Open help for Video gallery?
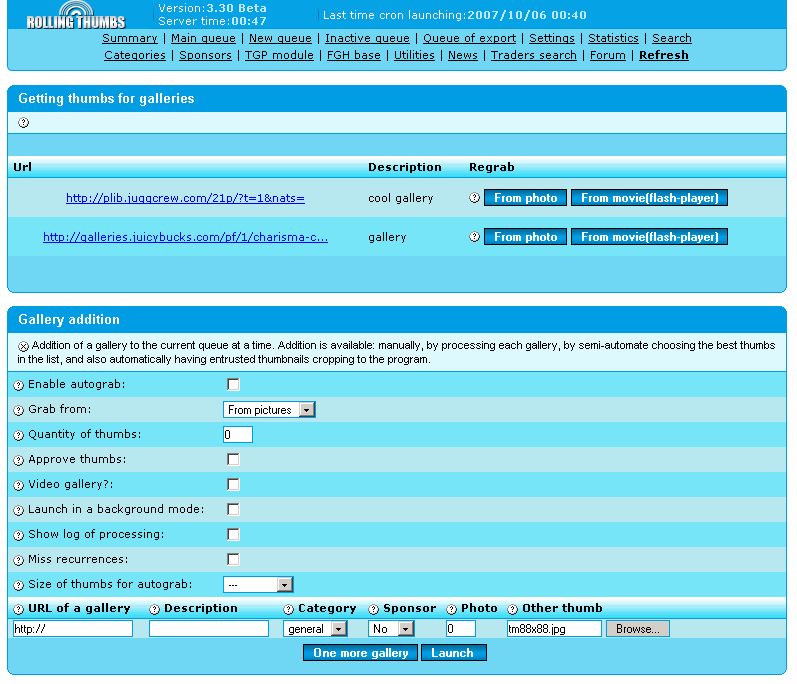797x684 pixels. tap(19, 485)
